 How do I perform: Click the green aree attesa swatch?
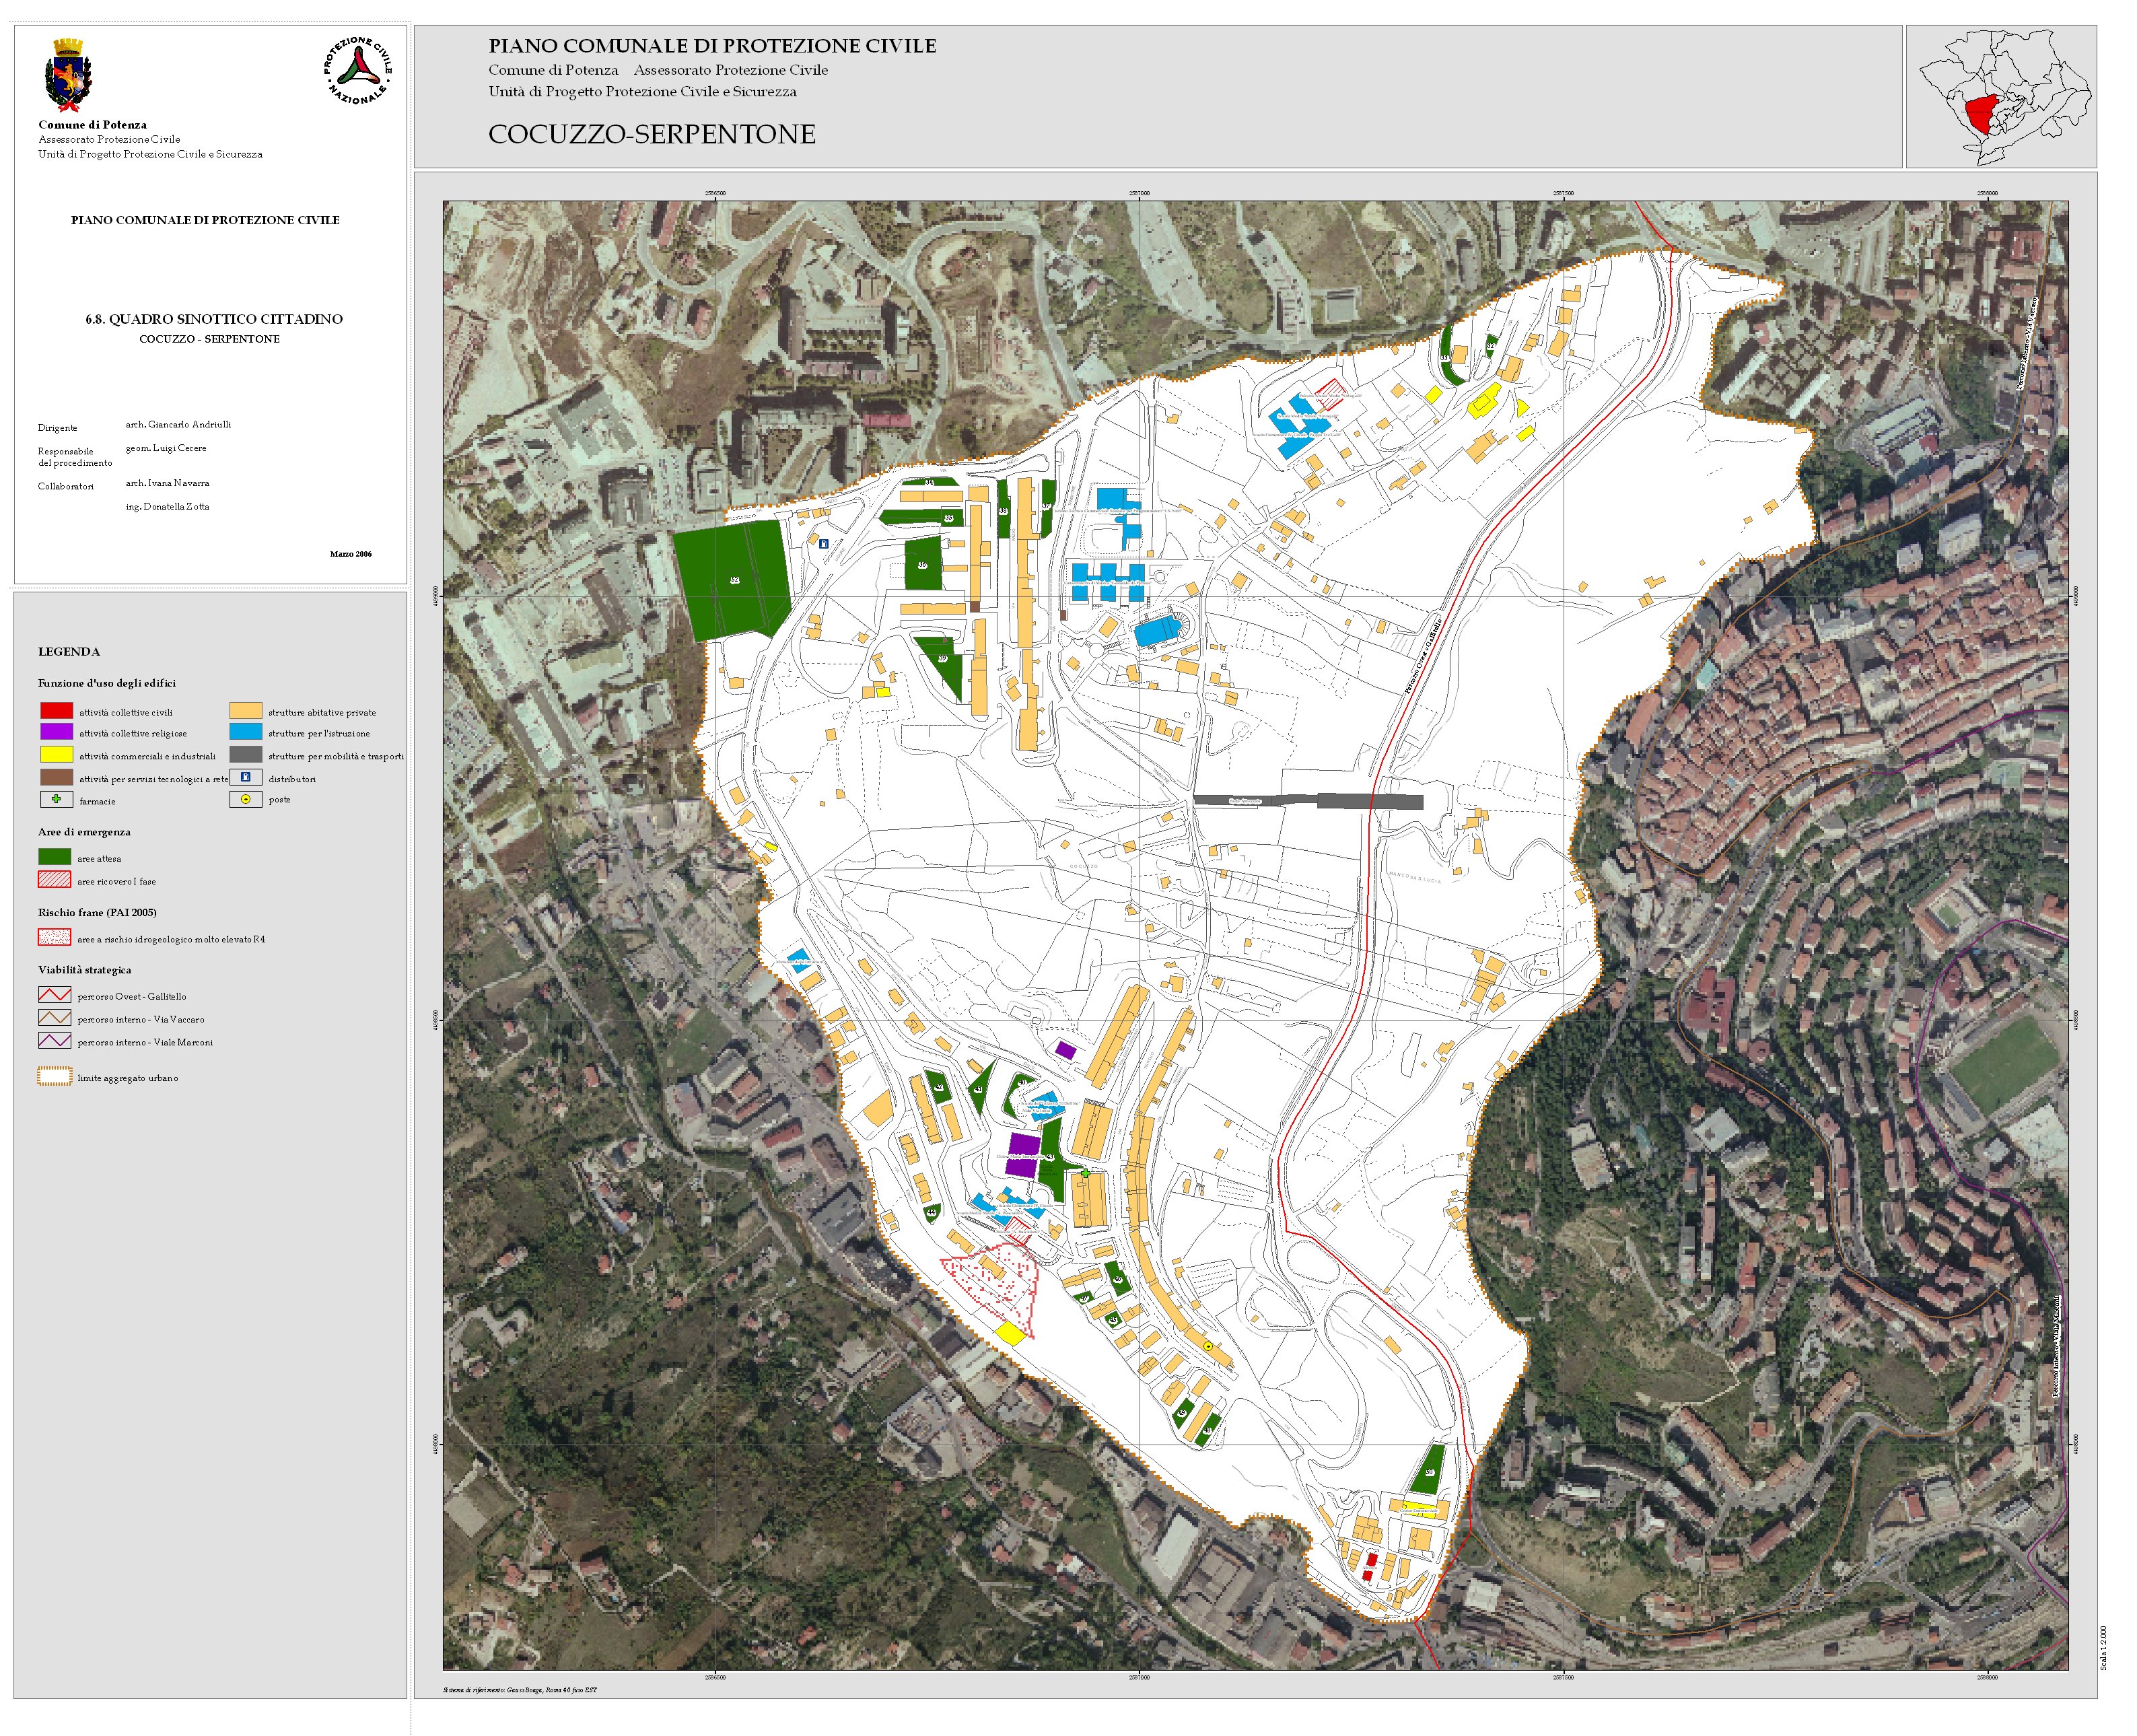[x=54, y=857]
